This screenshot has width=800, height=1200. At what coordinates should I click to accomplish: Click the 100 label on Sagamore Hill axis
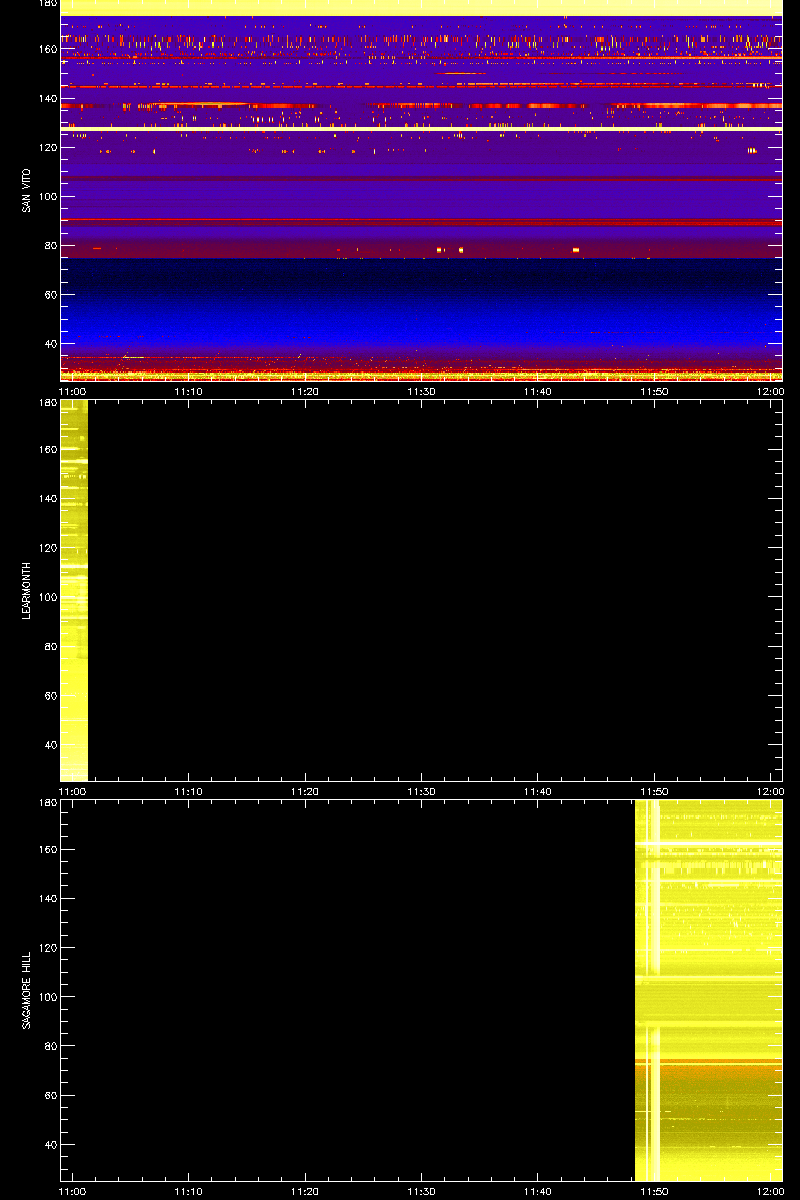click(x=48, y=997)
